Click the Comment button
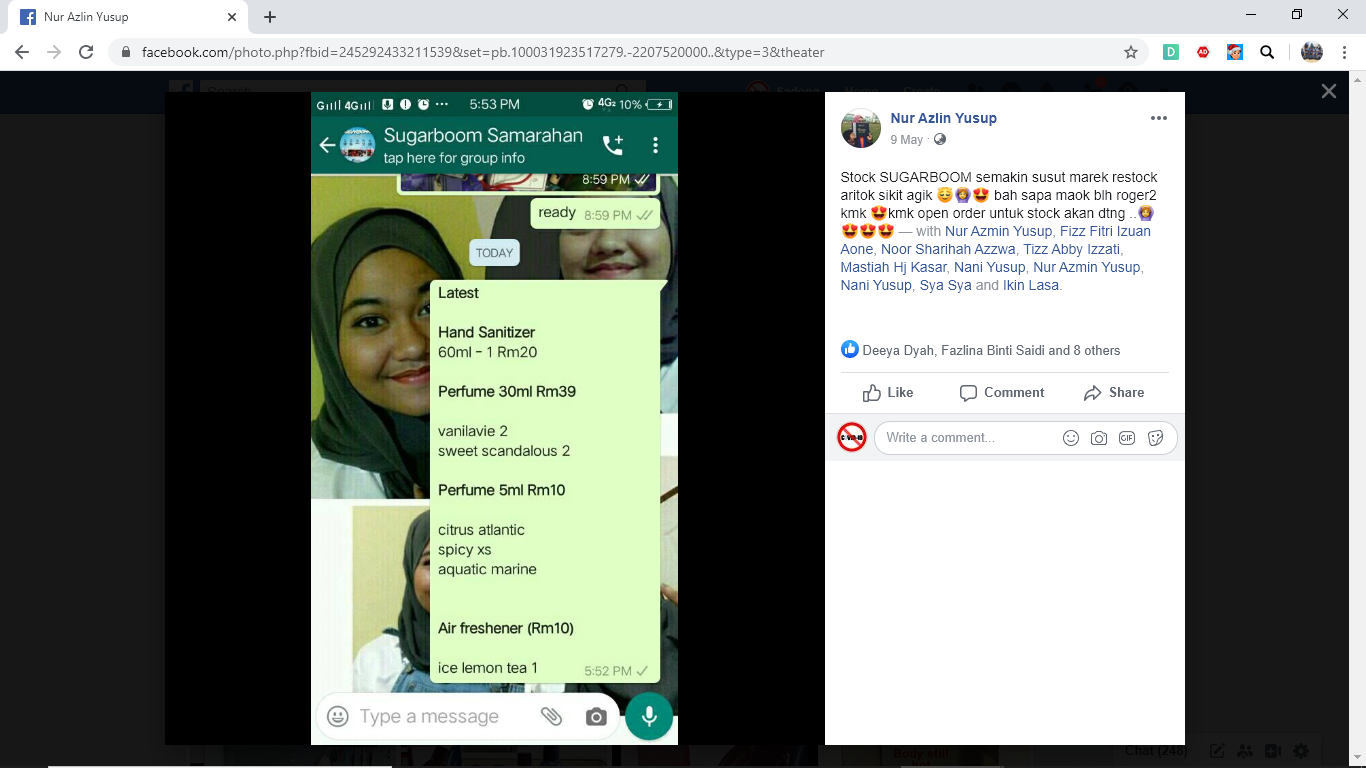1366x768 pixels. click(1001, 393)
